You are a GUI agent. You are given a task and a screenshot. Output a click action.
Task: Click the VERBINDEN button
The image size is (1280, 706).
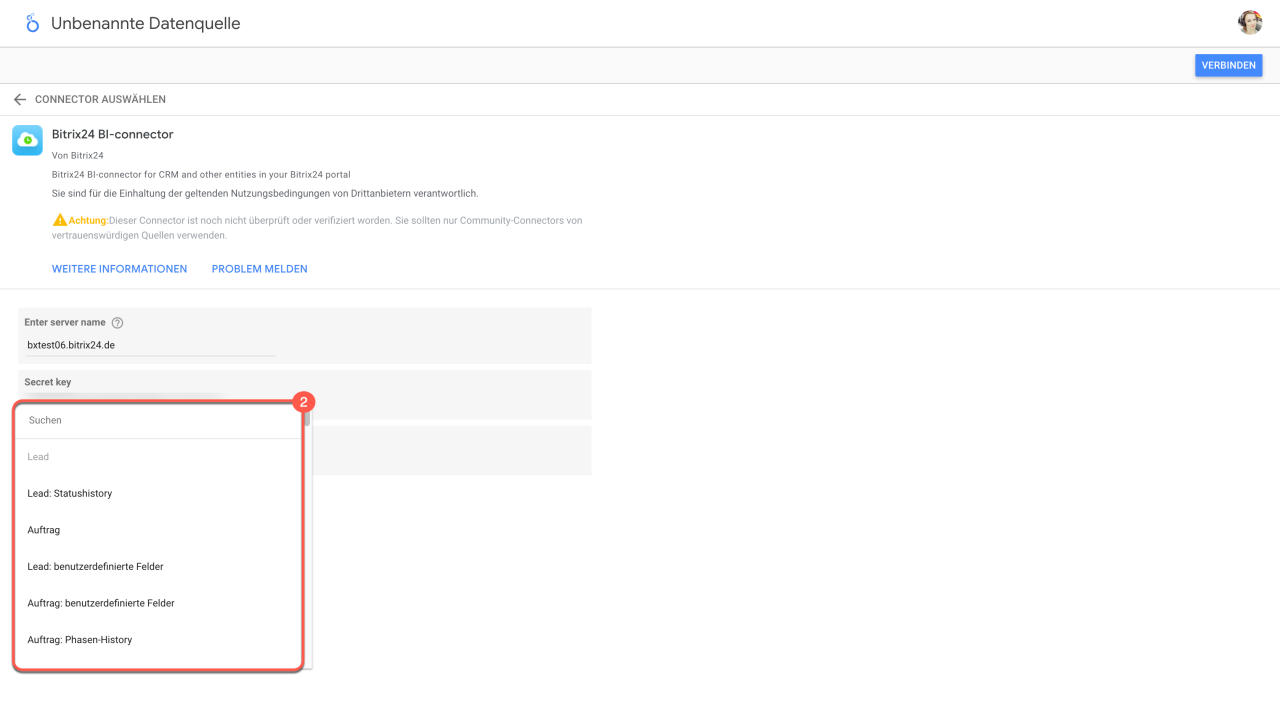pyautogui.click(x=1228, y=65)
